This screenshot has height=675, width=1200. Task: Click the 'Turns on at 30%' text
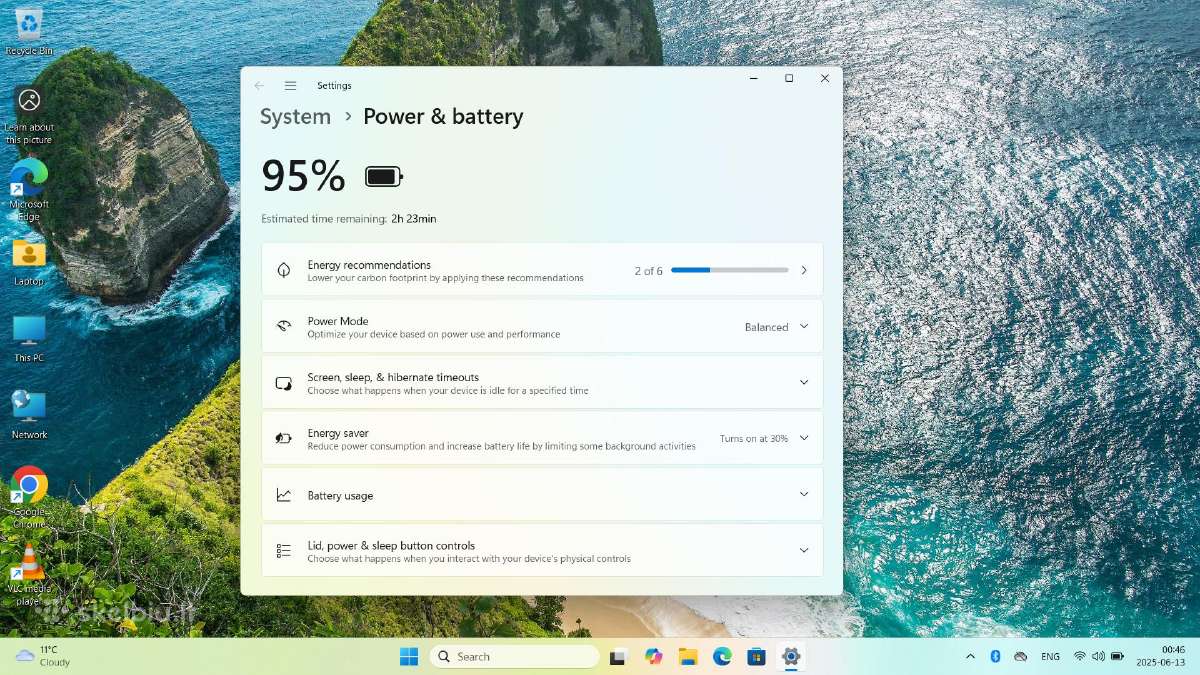[754, 439]
